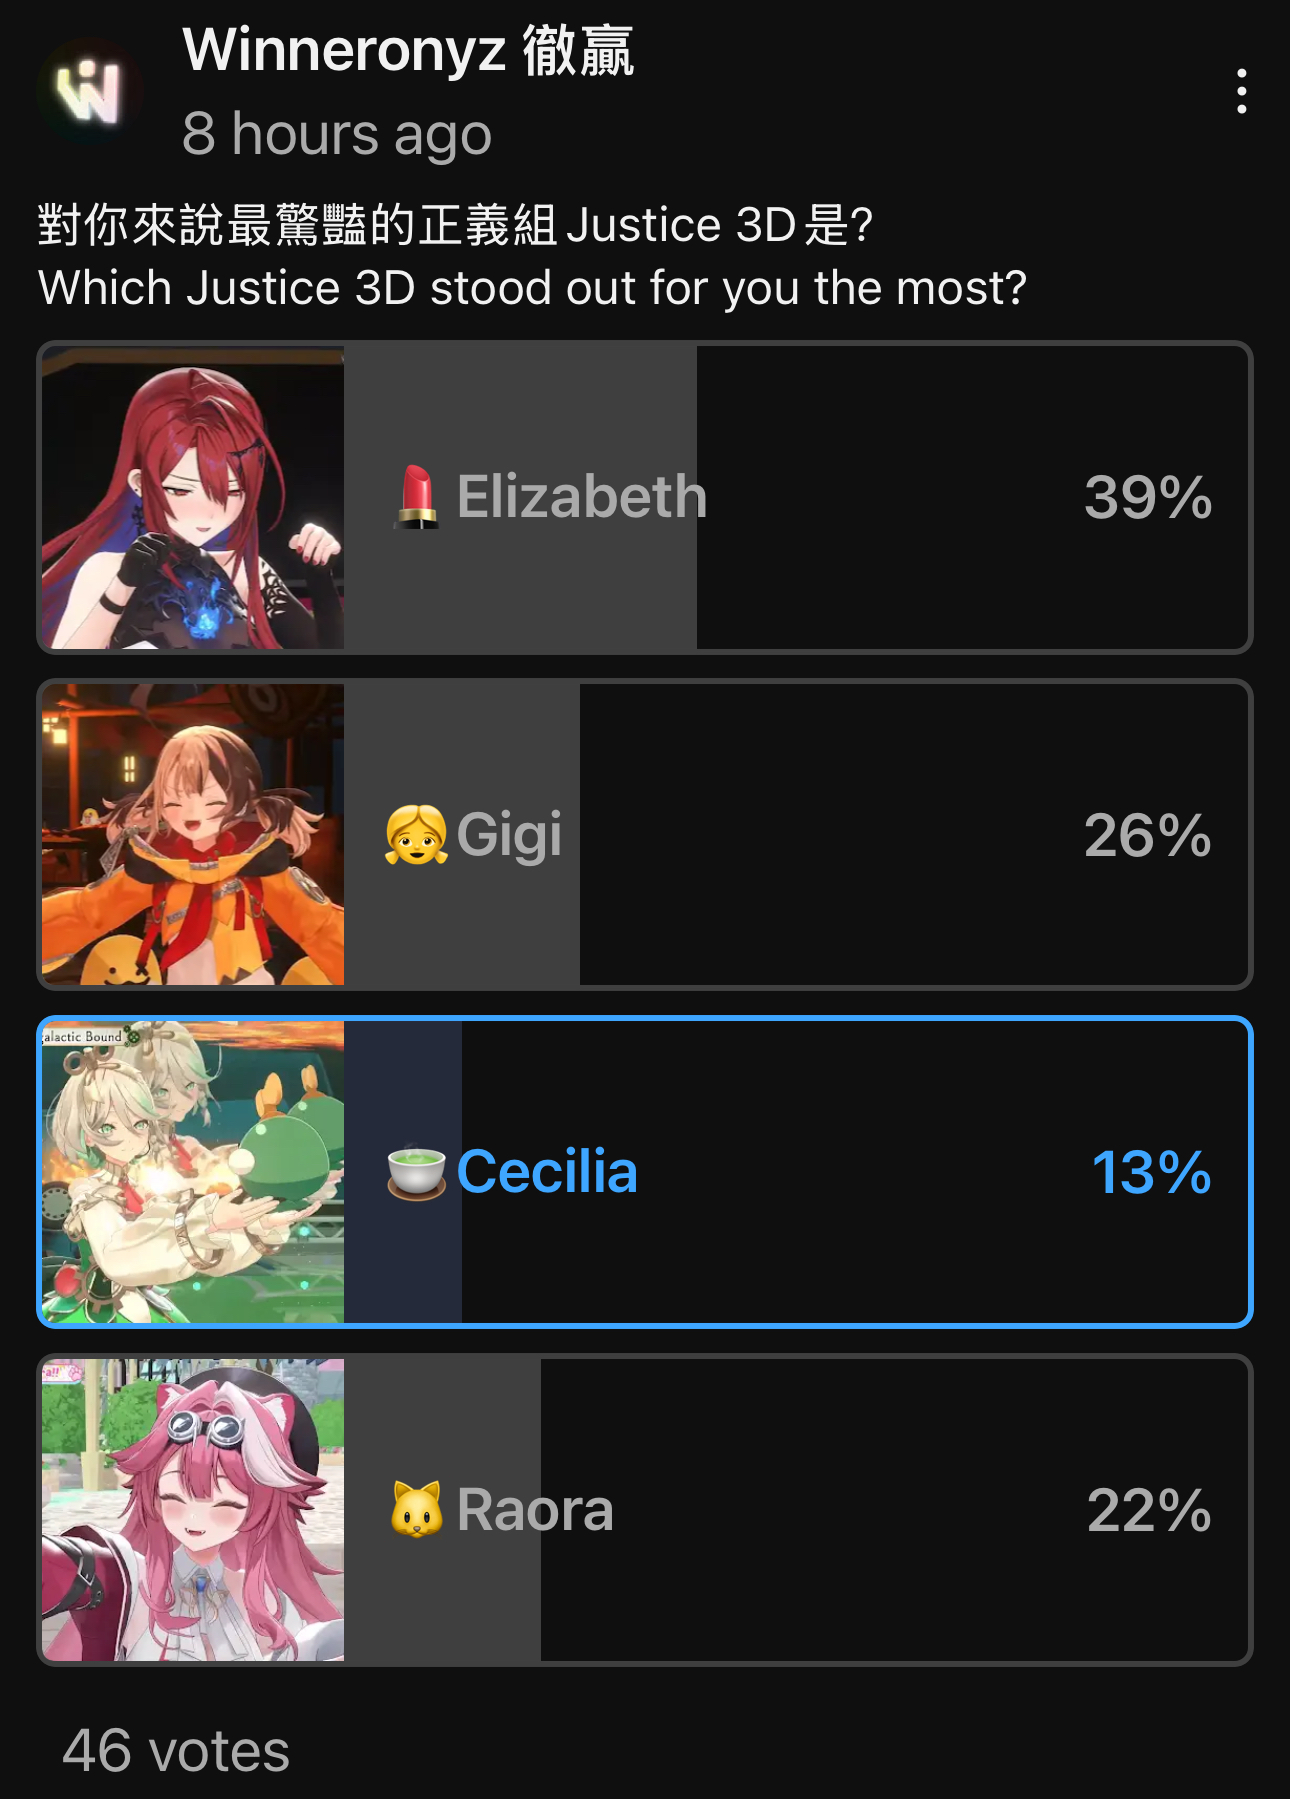Screen dimensions: 1290x1799
Task: Click the 46 votes count
Action: 176,1750
